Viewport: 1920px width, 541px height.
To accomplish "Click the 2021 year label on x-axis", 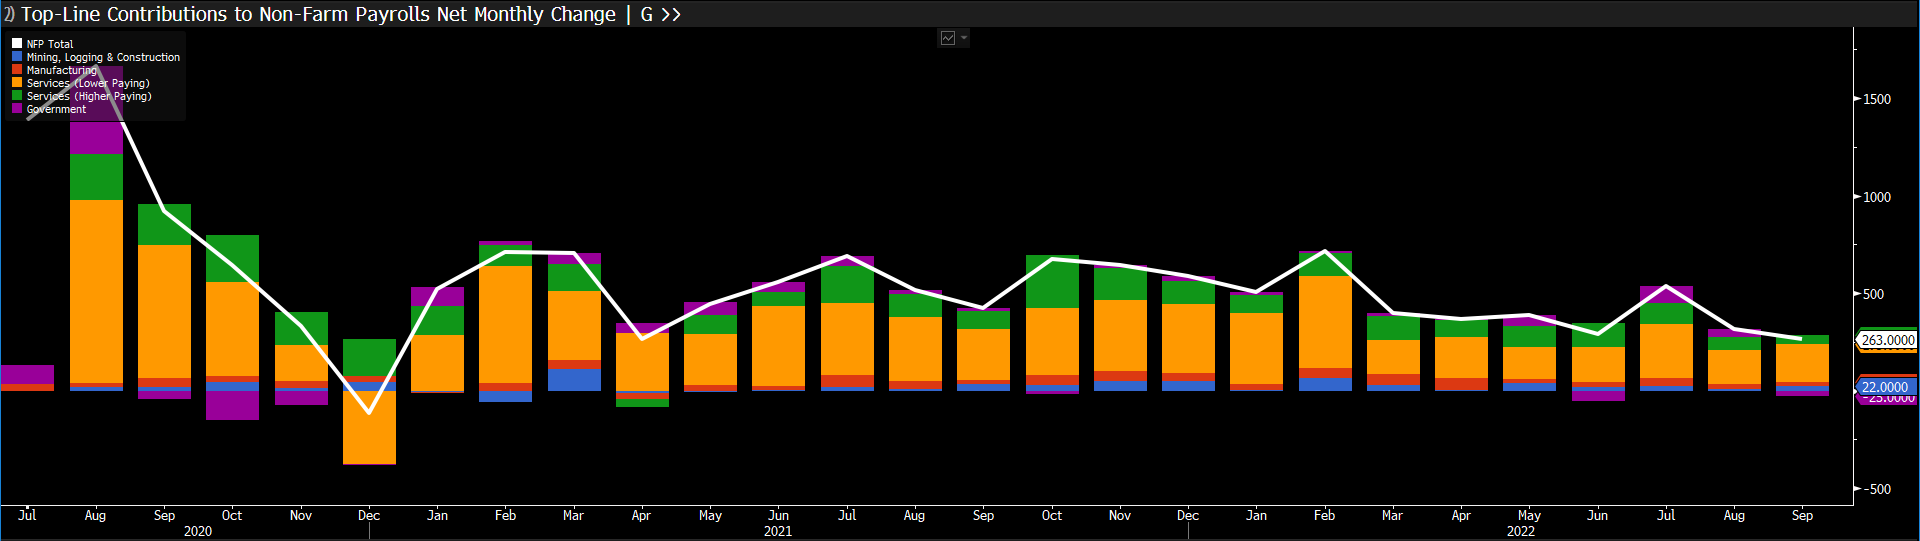I will click(x=778, y=531).
